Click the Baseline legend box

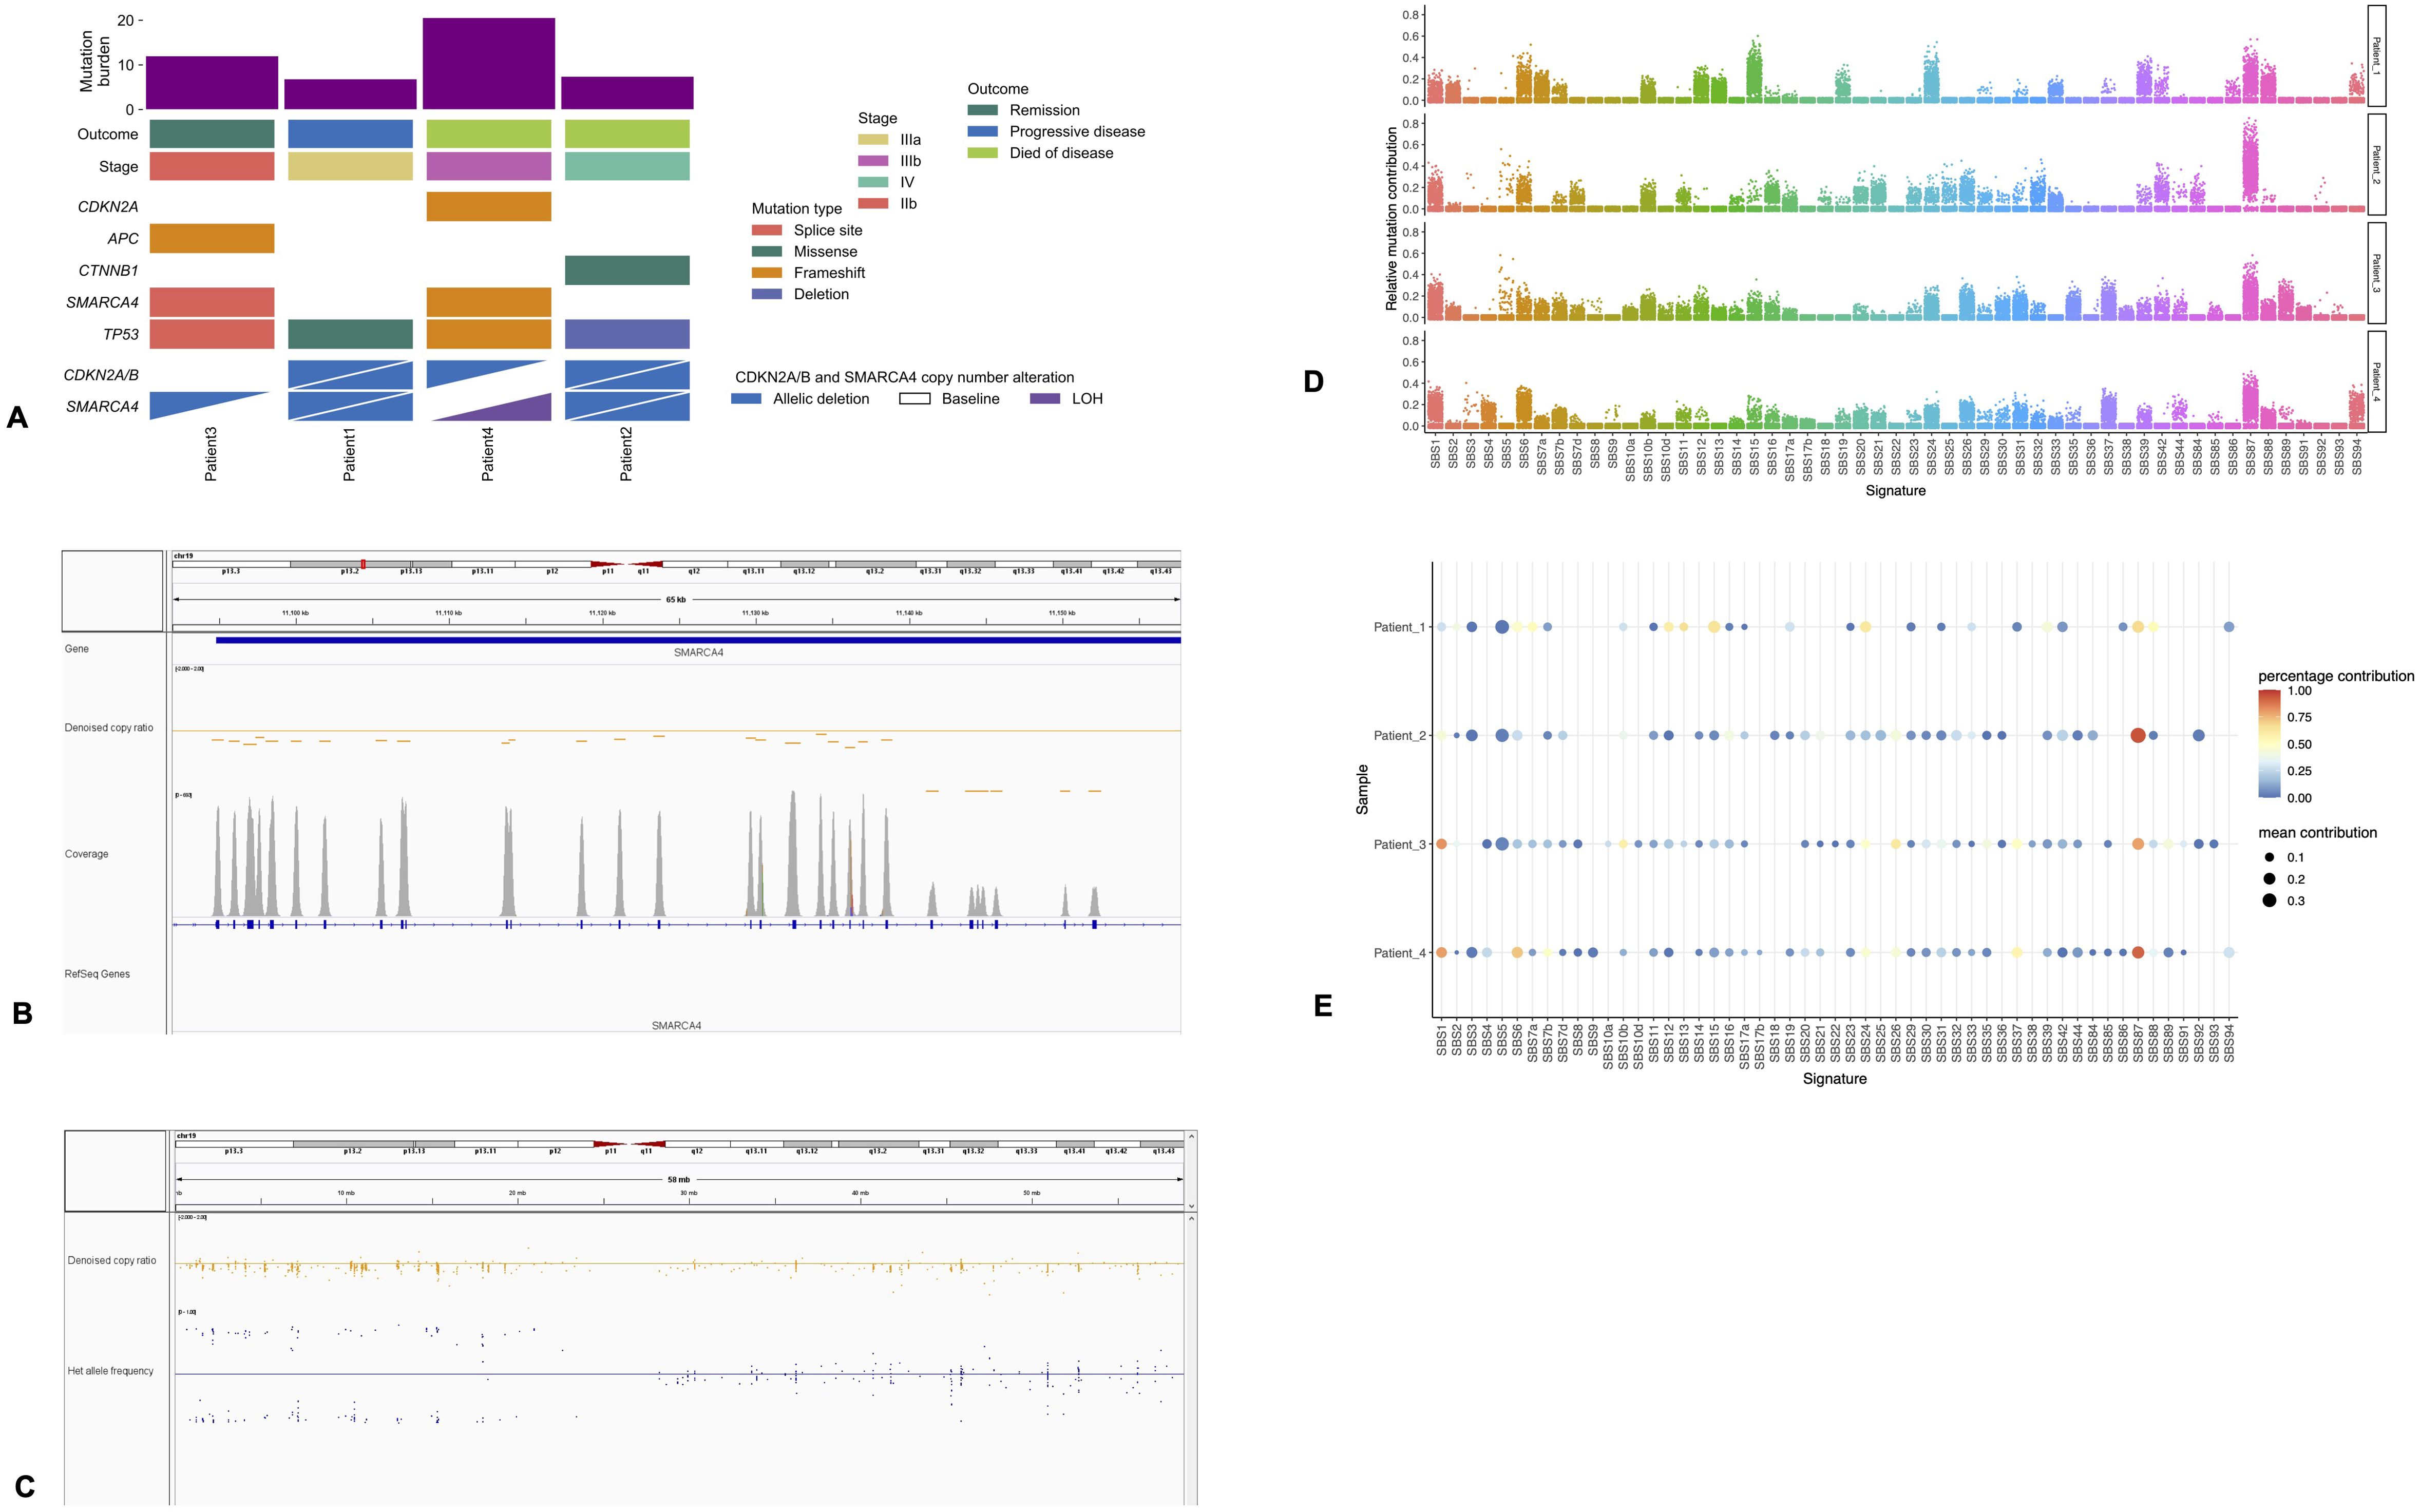click(x=915, y=398)
